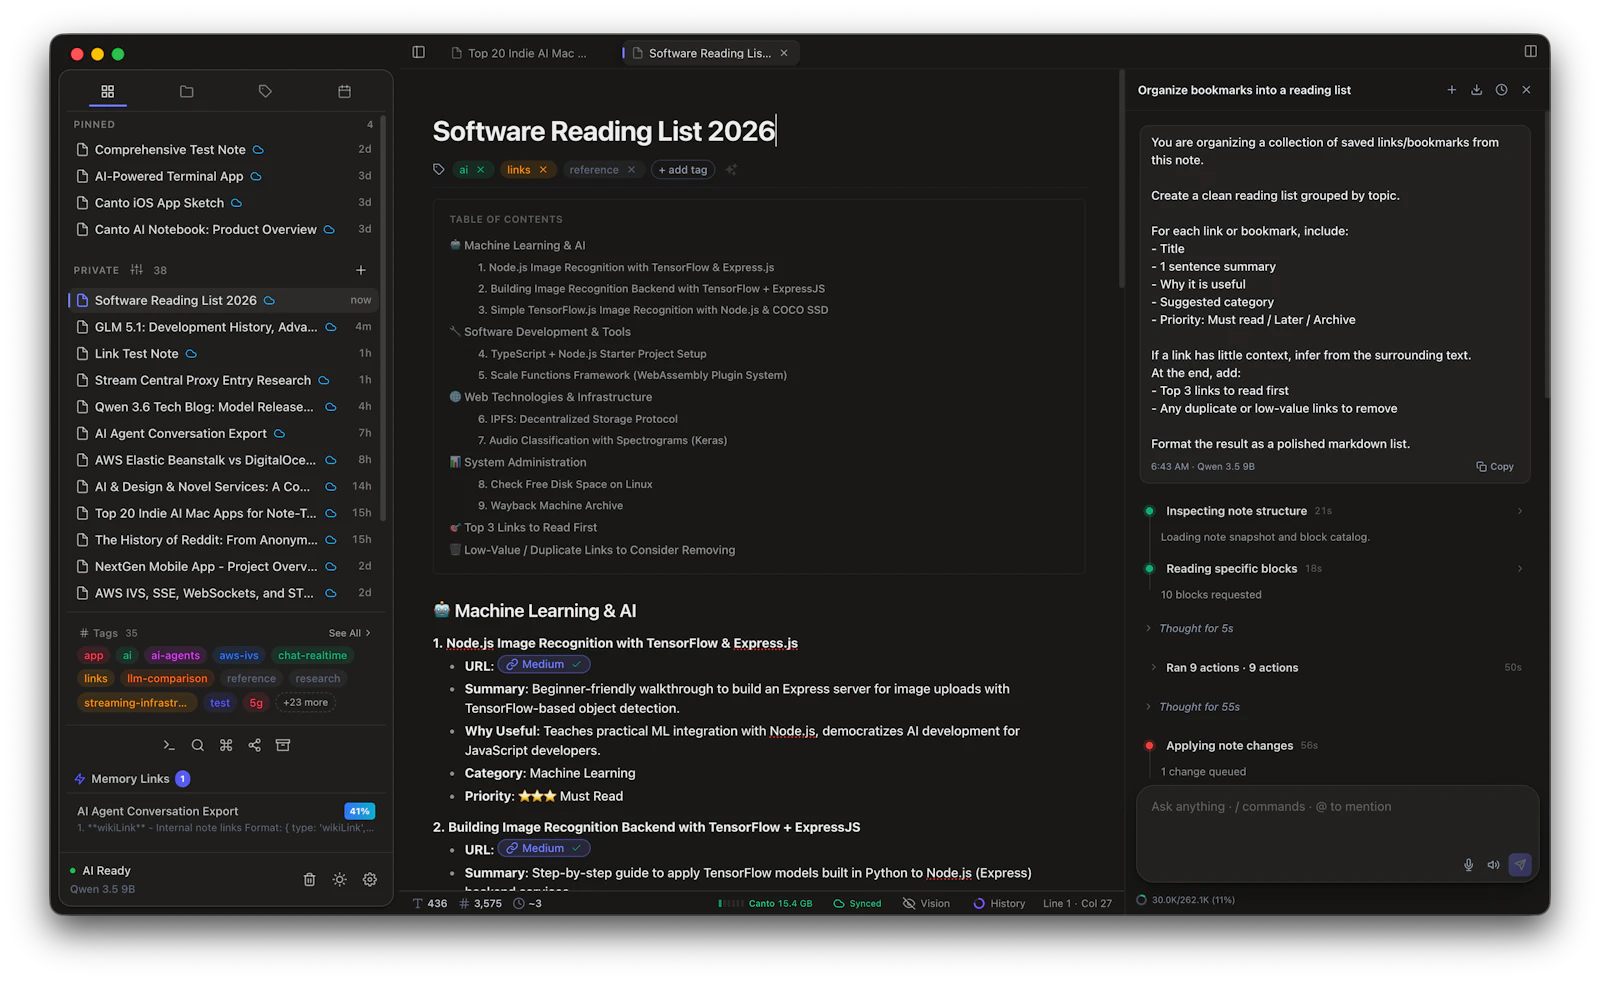Switch to the folders view icon in the sidebar
This screenshot has height=981, width=1600.
coord(186,91)
